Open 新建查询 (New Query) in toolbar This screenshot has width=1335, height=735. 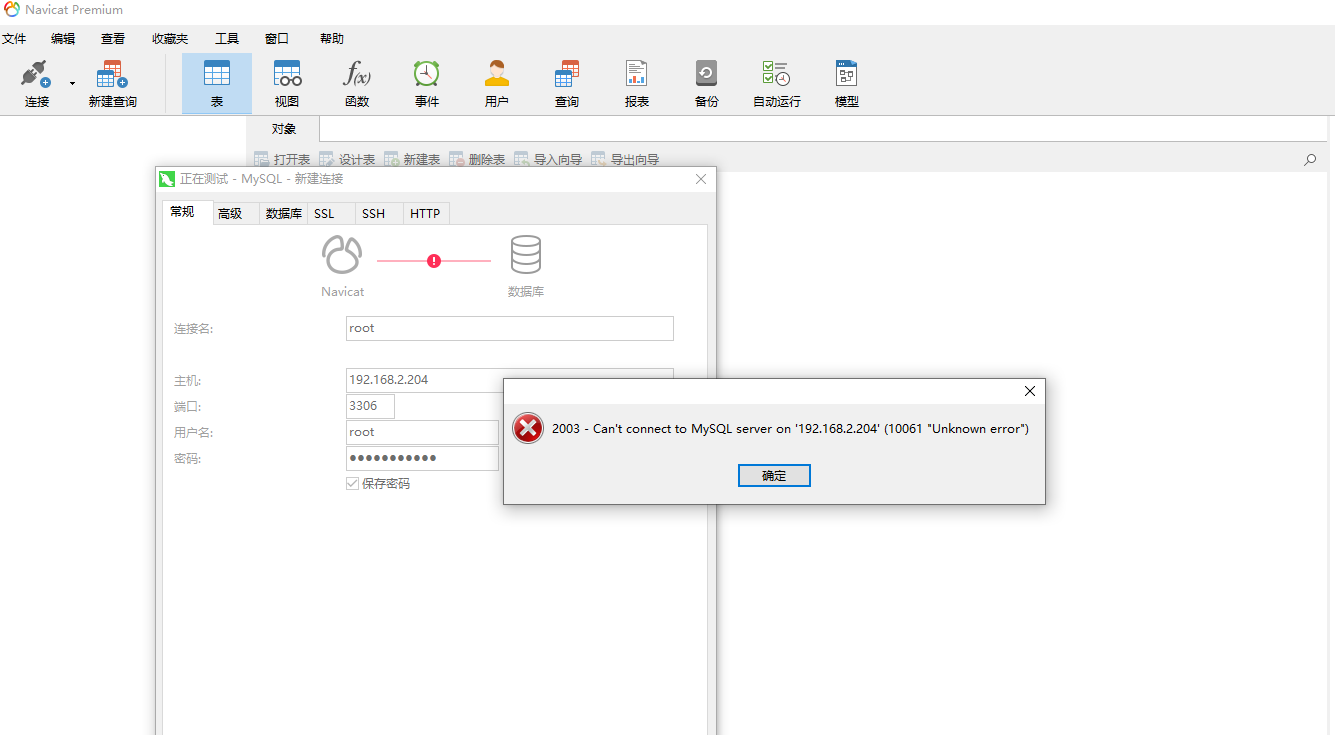pos(112,84)
